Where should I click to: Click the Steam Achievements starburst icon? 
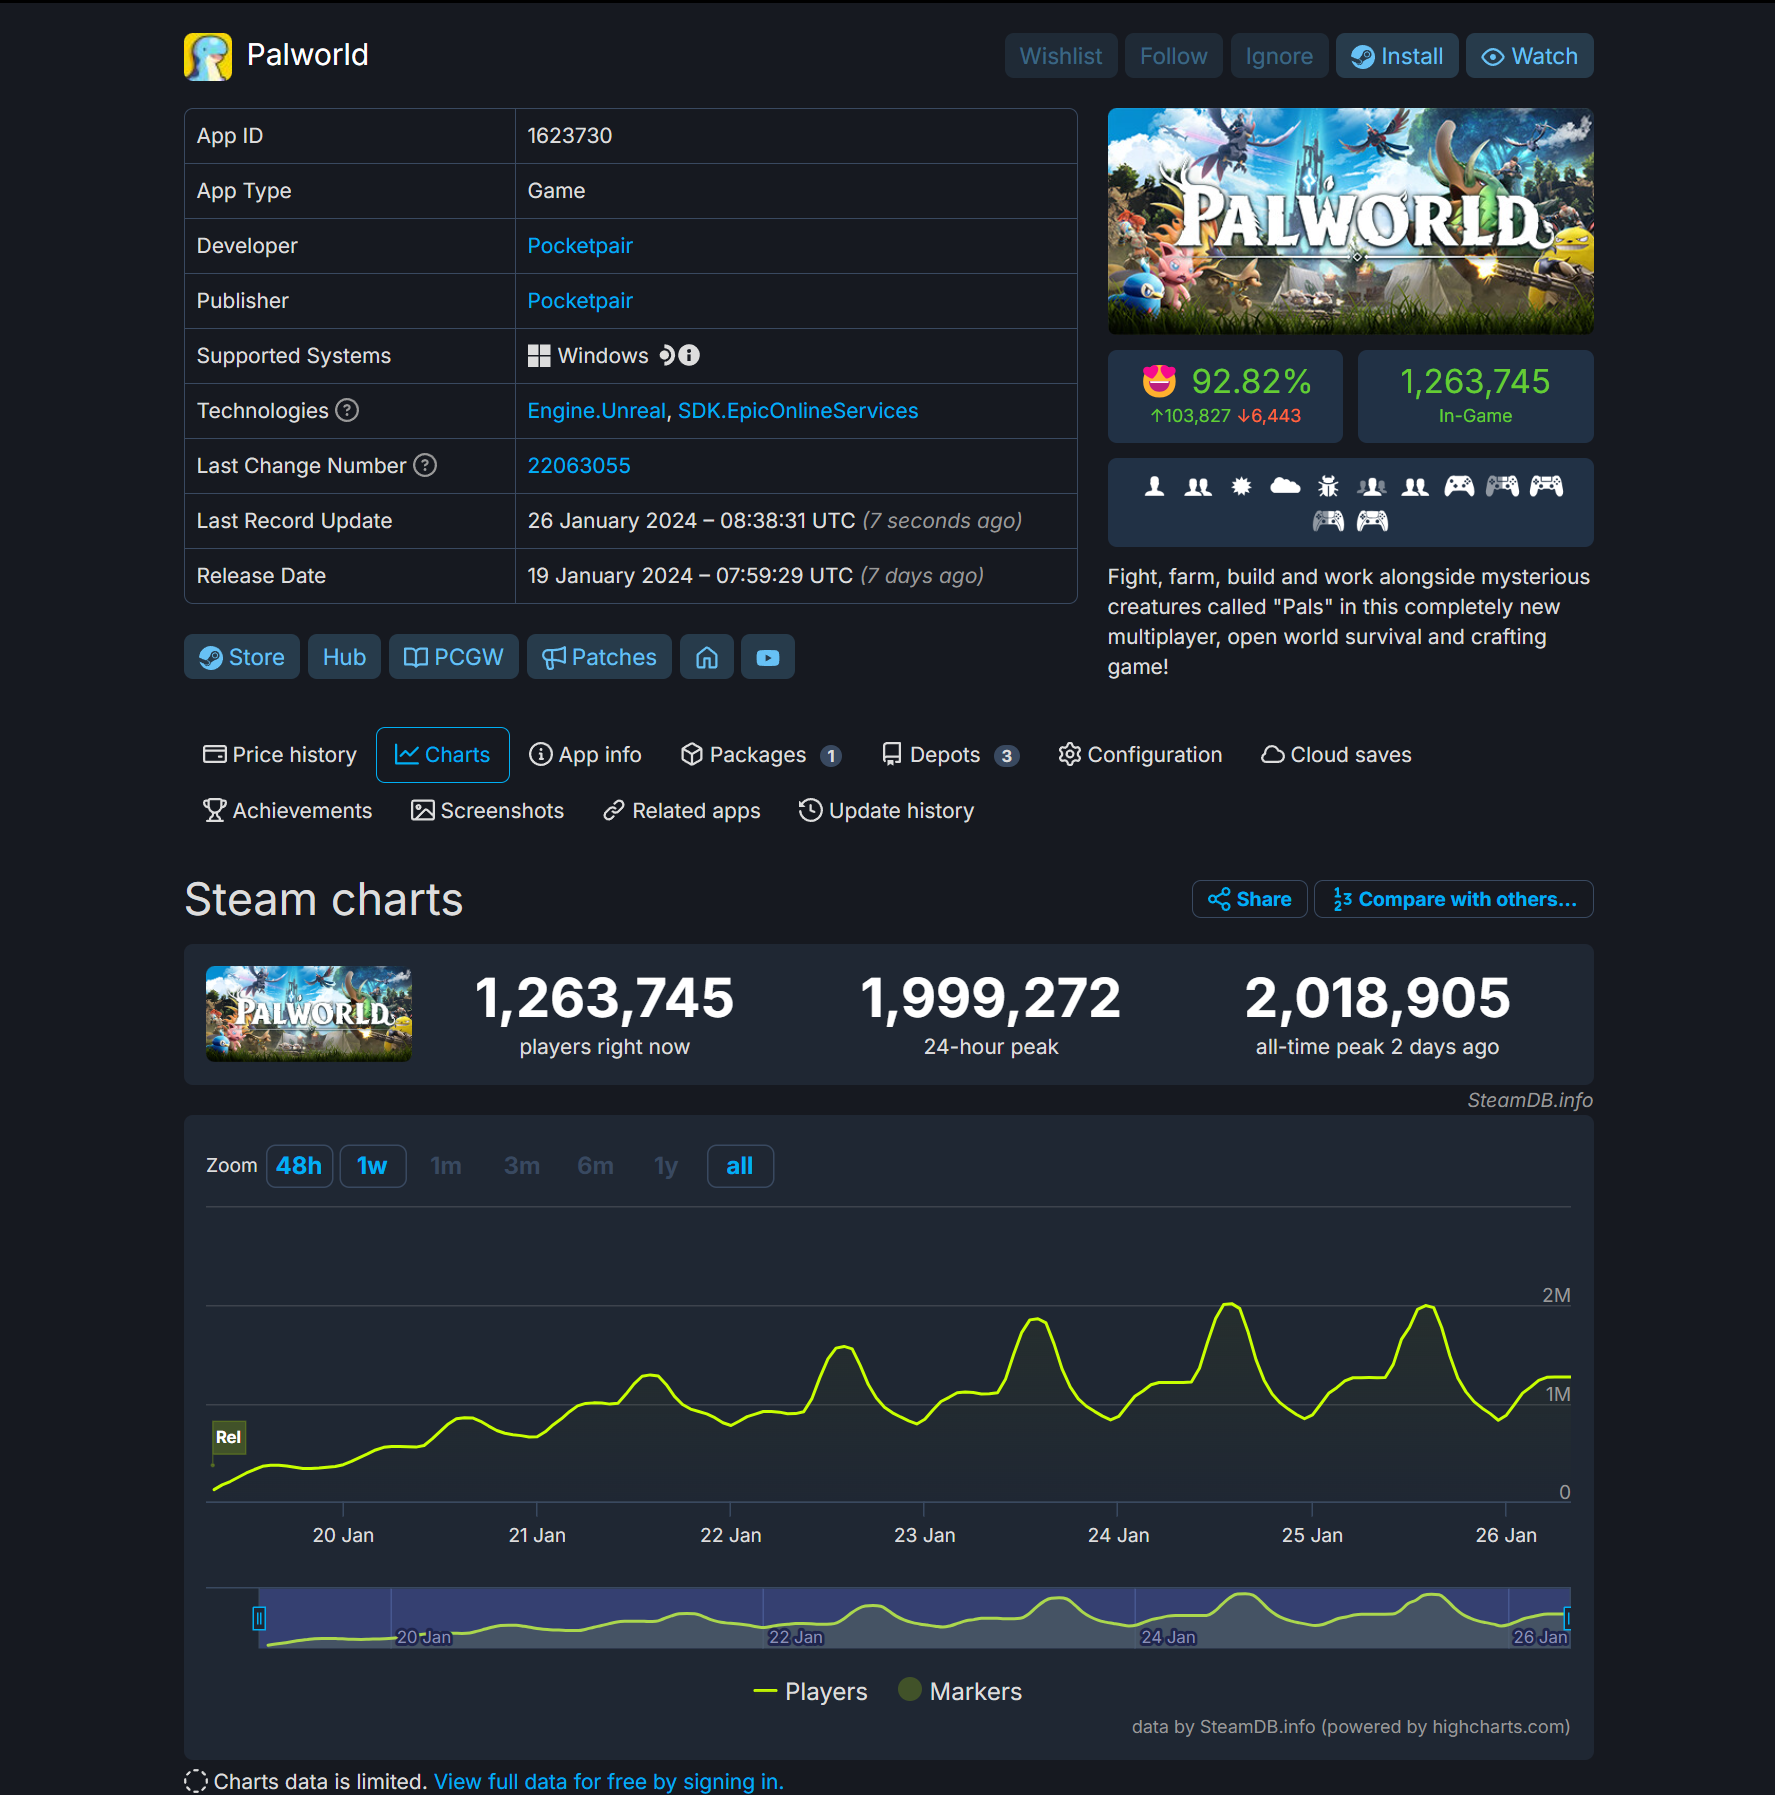coord(1241,487)
